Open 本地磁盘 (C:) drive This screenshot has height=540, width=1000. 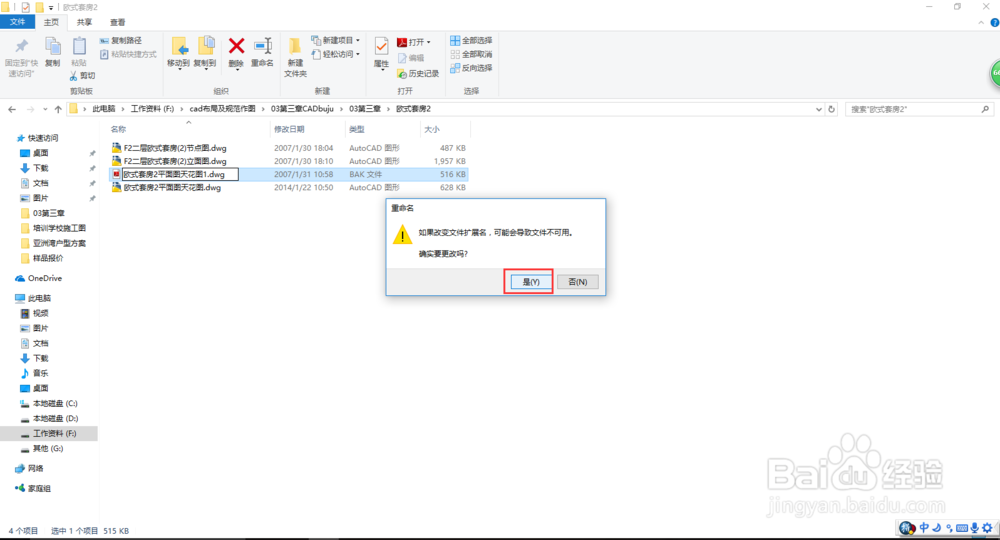coord(55,404)
